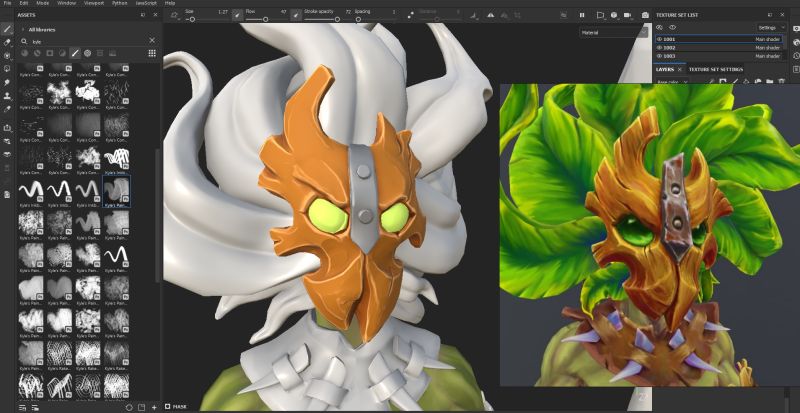800x413 pixels.
Task: Click the assets search field
Action: point(87,41)
